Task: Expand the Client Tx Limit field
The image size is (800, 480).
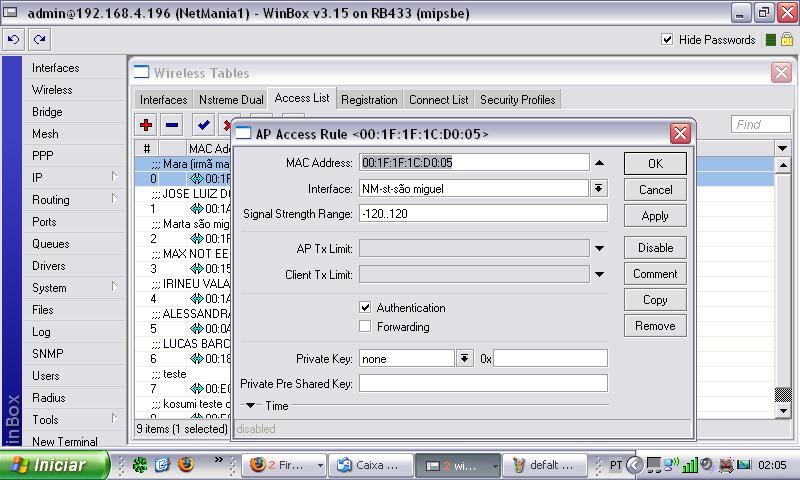Action: [x=599, y=274]
